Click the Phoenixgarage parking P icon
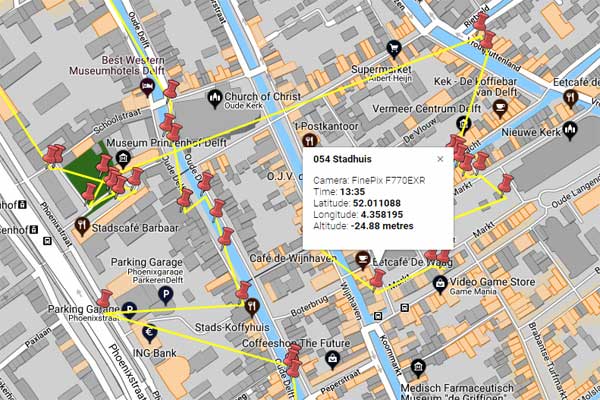 click(x=166, y=296)
